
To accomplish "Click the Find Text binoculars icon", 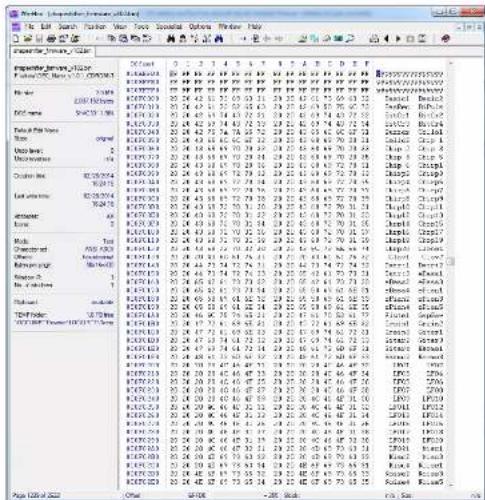I will click(171, 39).
